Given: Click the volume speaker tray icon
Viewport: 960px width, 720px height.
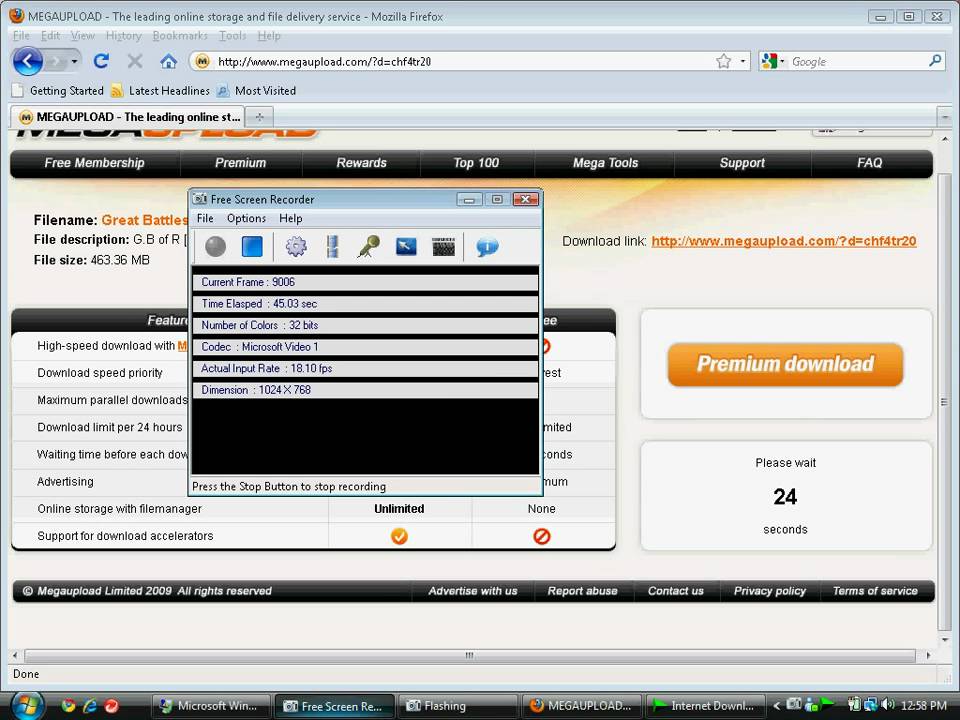Looking at the screenshot, I should click(889, 705).
